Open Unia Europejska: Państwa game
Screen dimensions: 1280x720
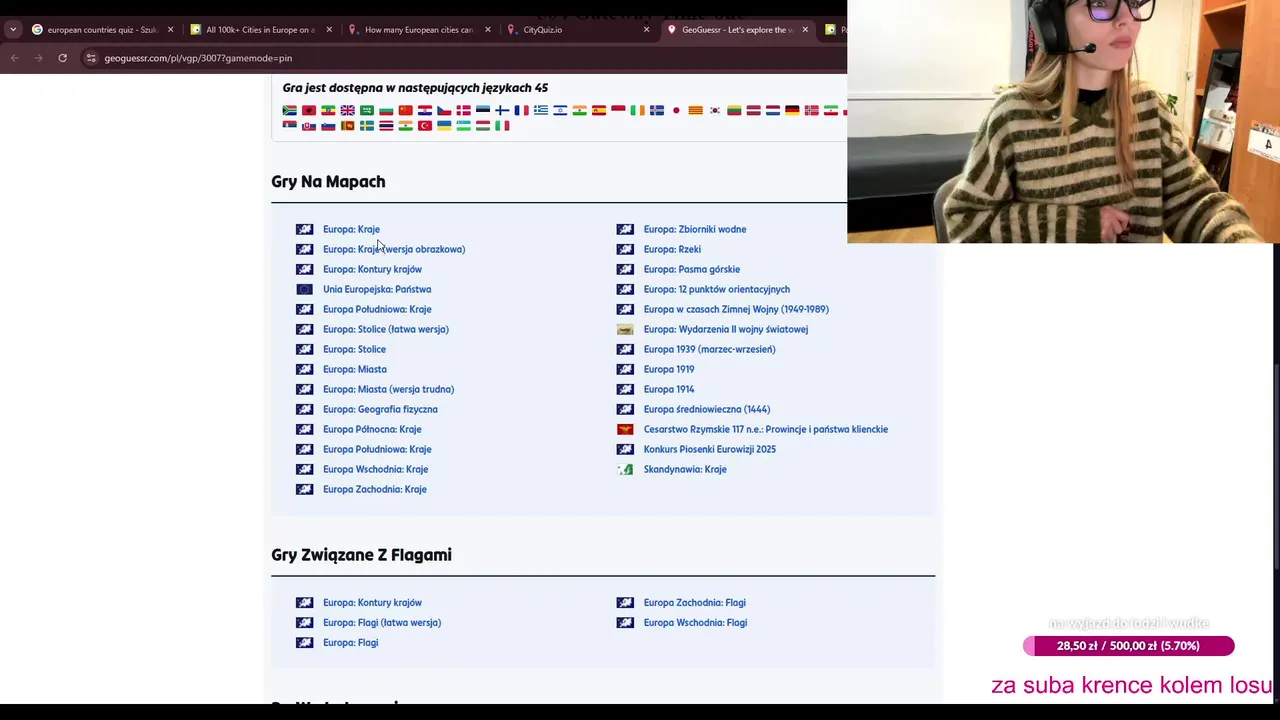[x=377, y=289]
